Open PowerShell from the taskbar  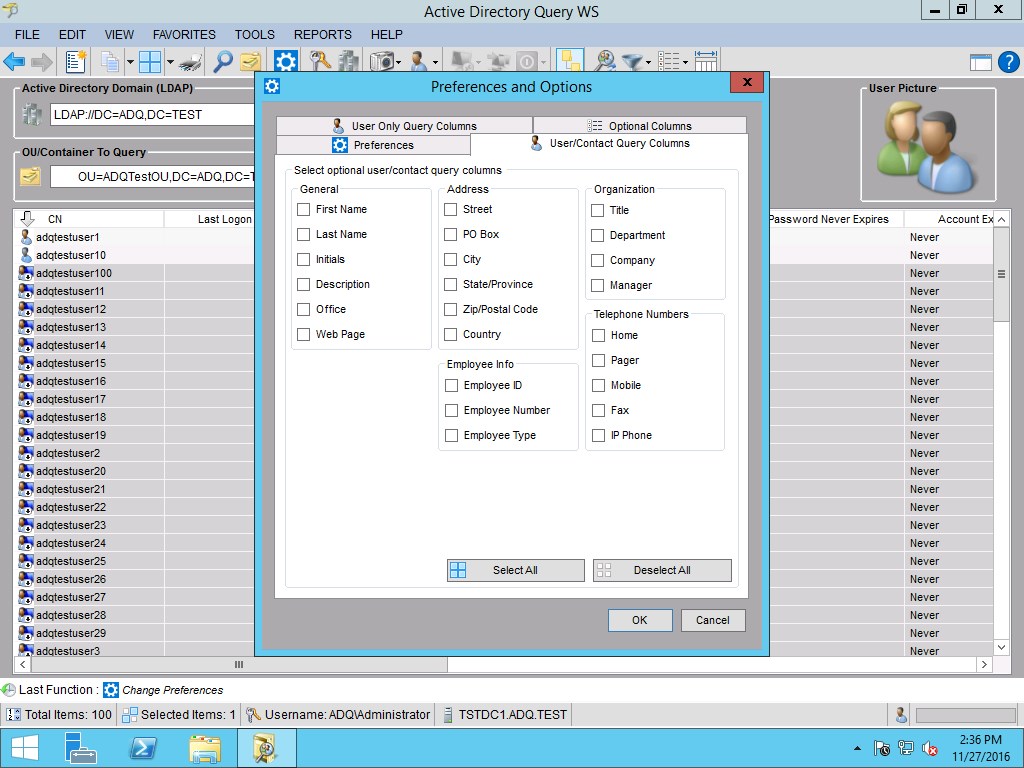143,748
